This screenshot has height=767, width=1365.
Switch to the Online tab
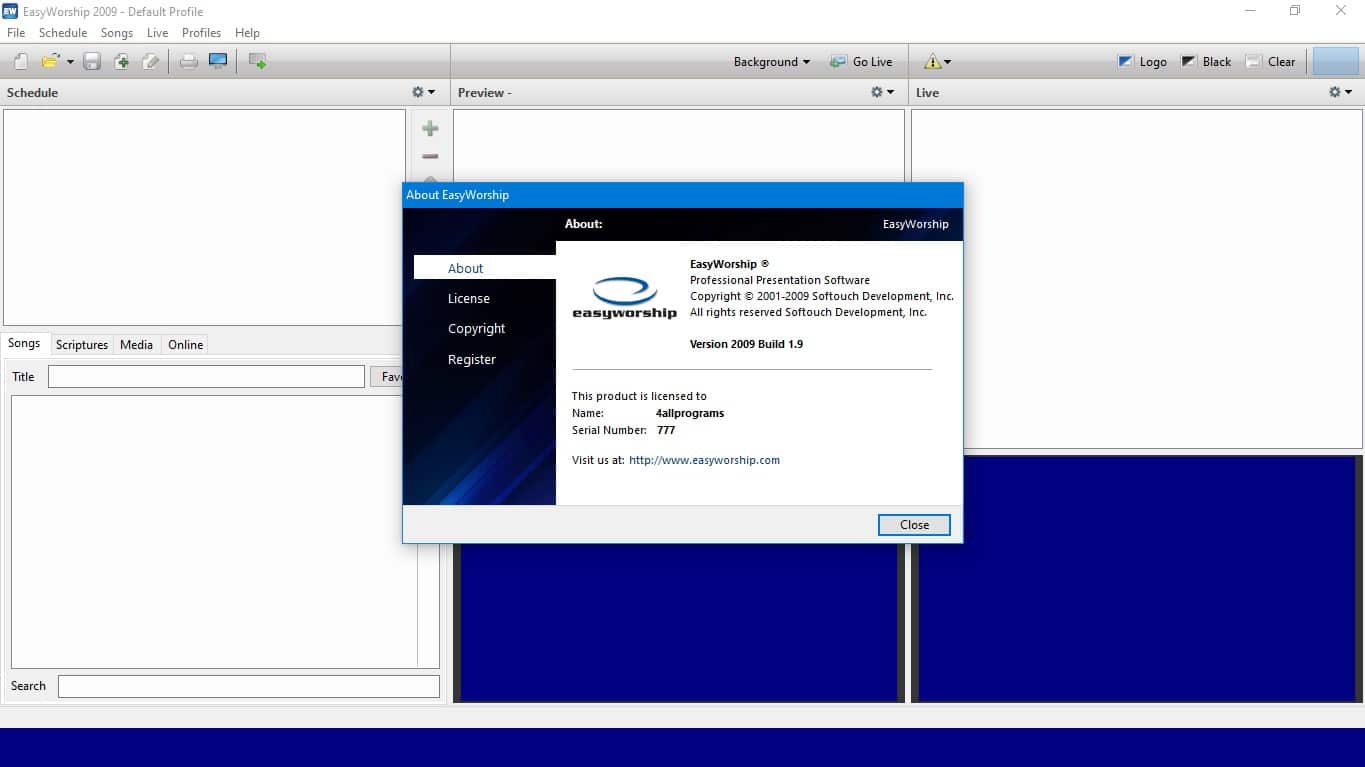[185, 345]
